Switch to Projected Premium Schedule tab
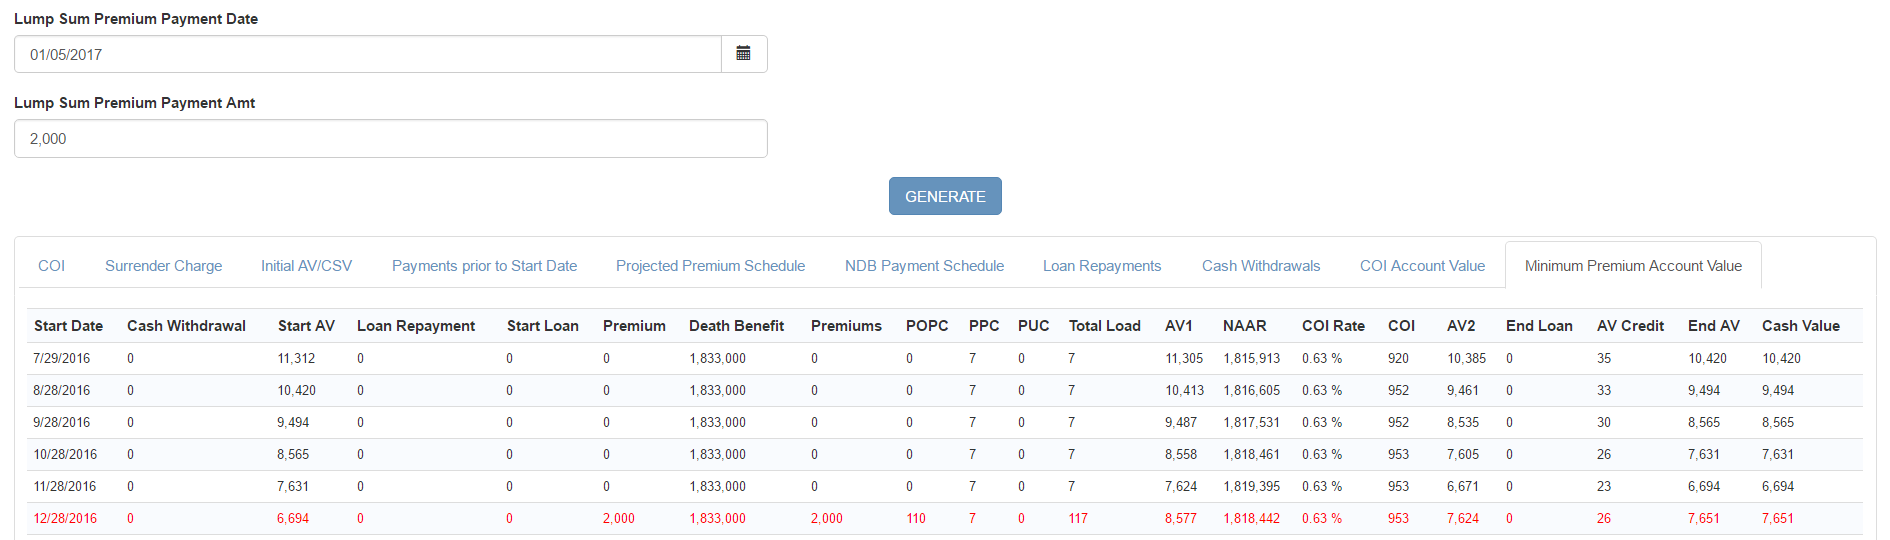The width and height of the screenshot is (1890, 540). (710, 266)
